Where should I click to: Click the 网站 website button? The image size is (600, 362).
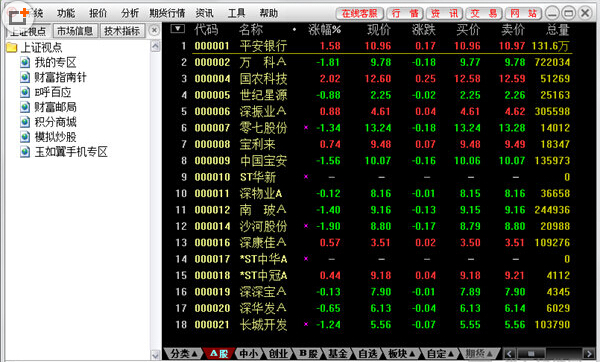point(523,14)
